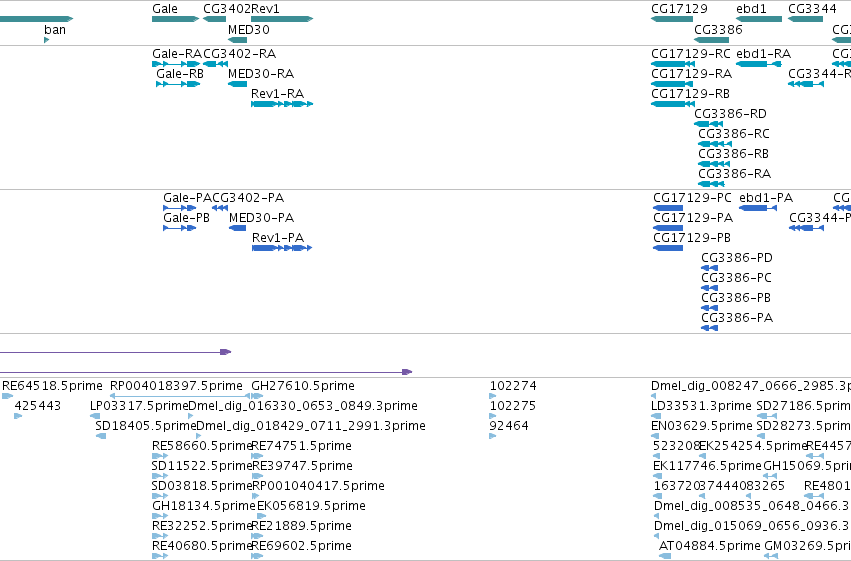
Task: Select the RE32252.5prime EST feature
Action: [x=160, y=537]
